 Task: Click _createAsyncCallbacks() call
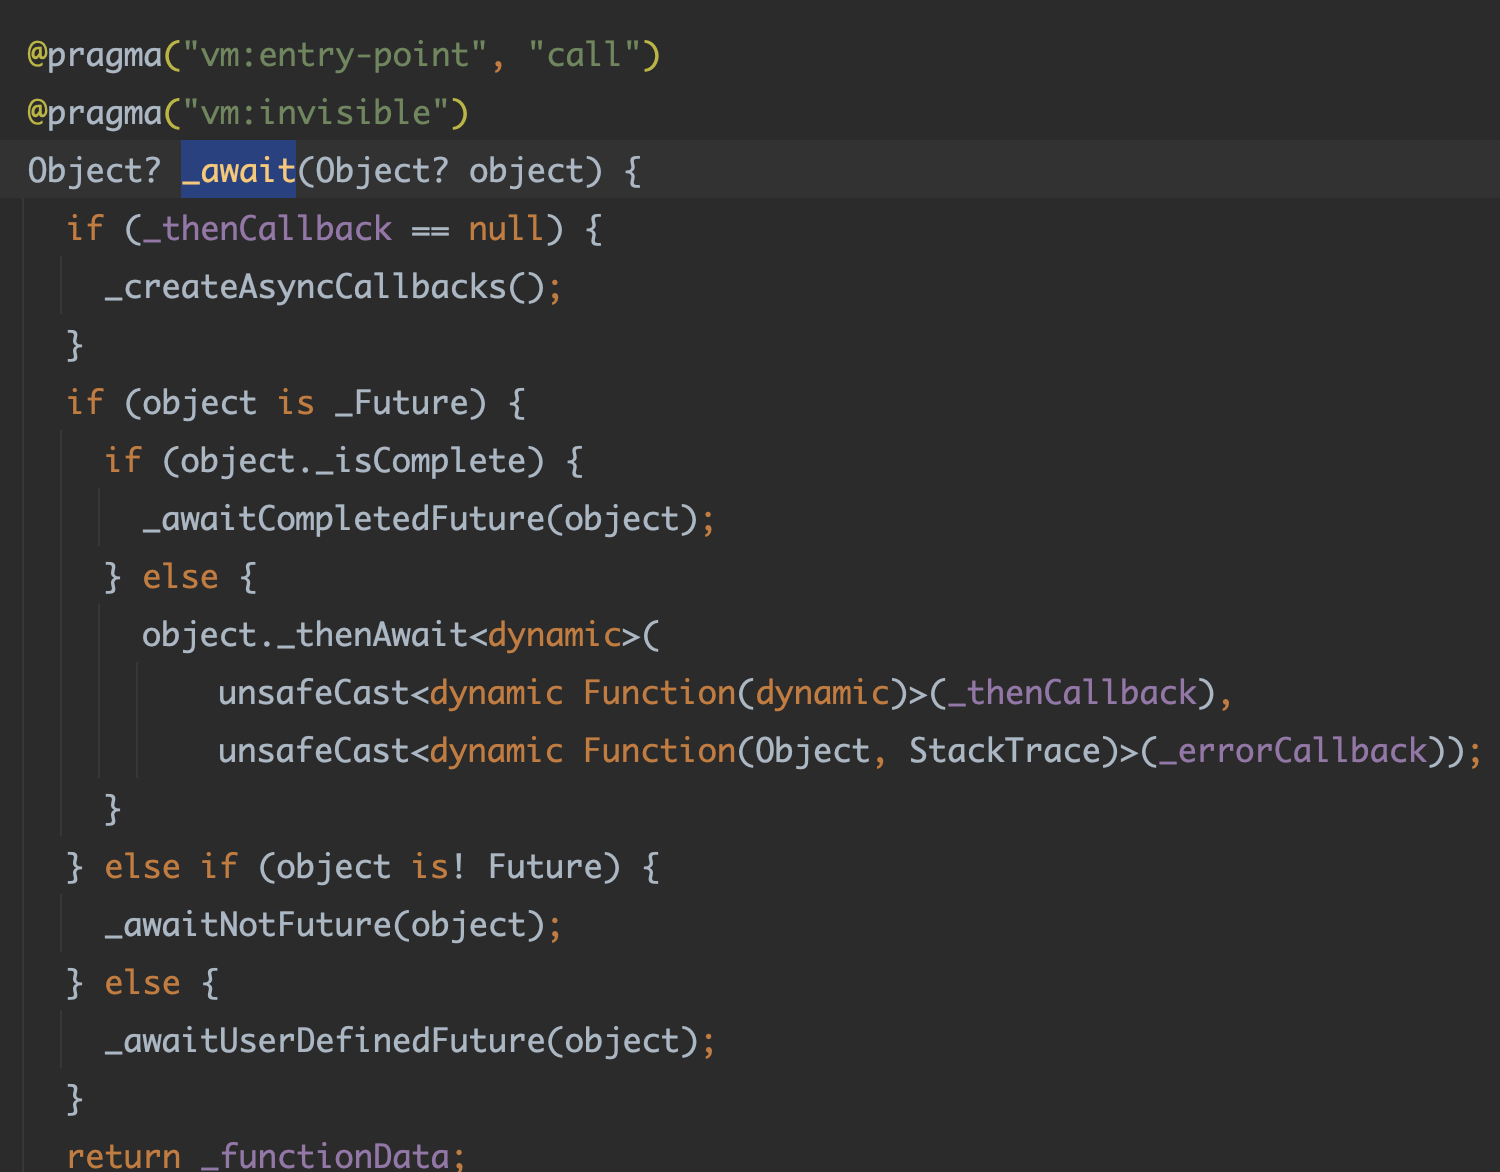(x=325, y=287)
